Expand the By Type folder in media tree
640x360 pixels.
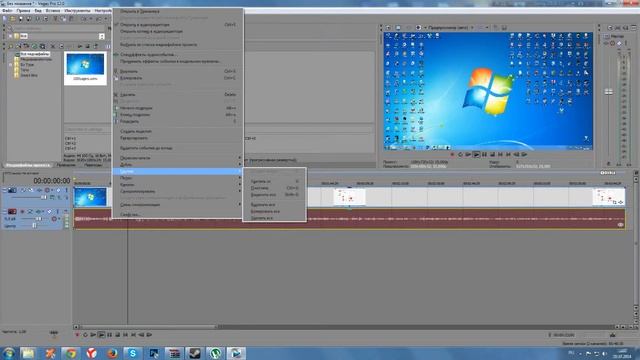point(11,64)
